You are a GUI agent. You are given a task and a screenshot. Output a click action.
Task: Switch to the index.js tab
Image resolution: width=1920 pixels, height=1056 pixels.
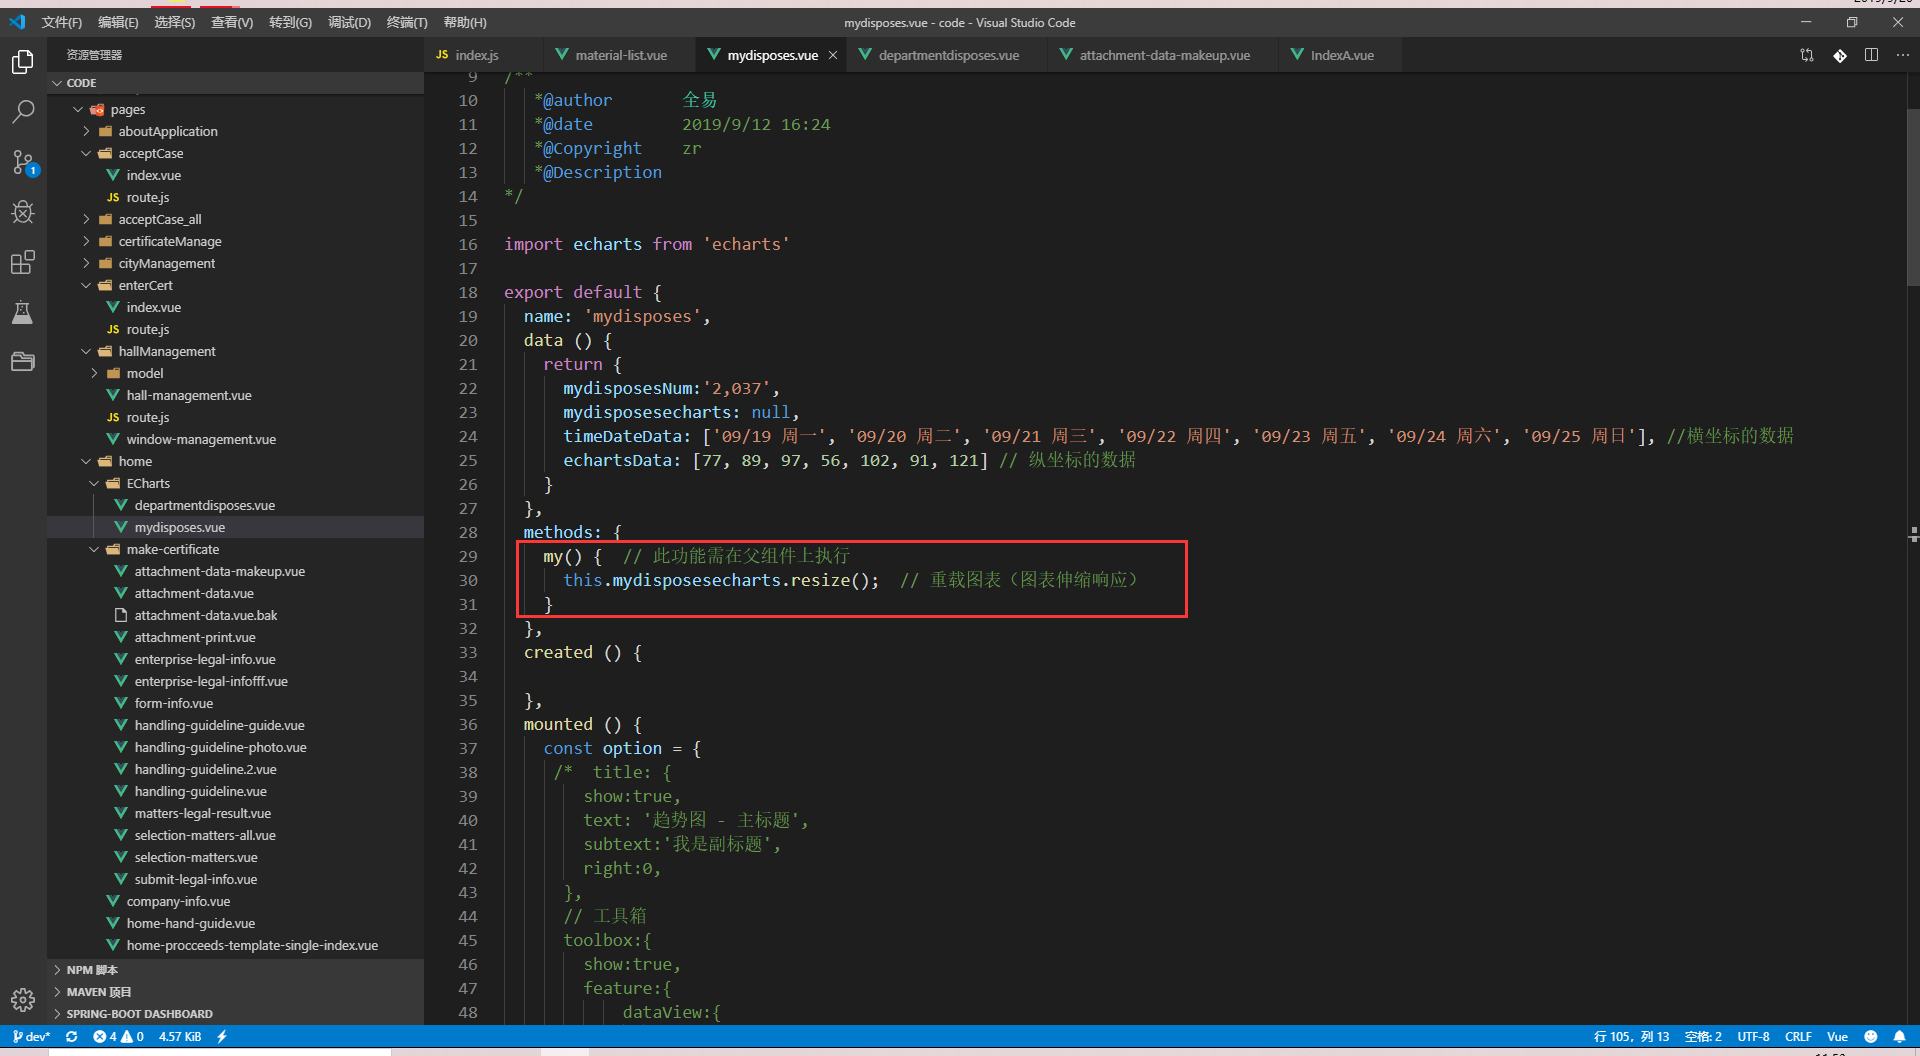click(x=484, y=55)
